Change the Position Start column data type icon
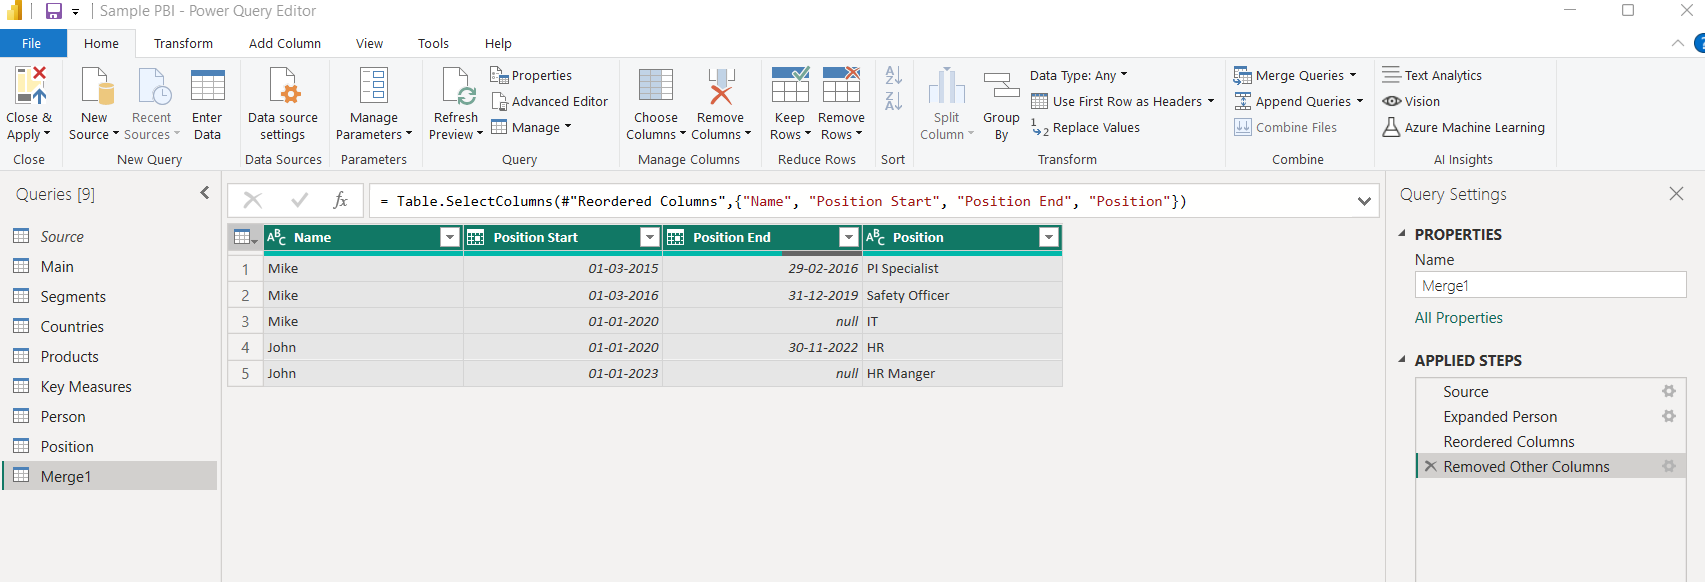This screenshot has width=1705, height=582. tap(476, 237)
